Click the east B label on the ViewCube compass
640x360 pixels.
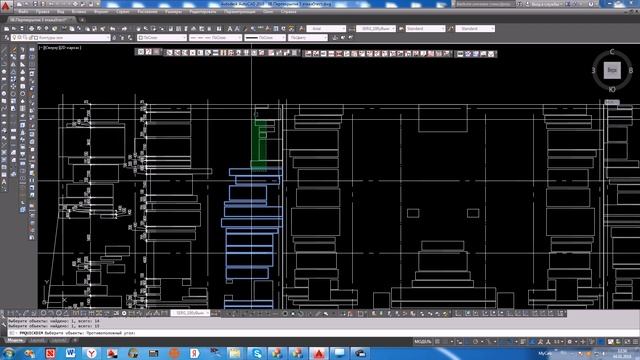point(631,71)
